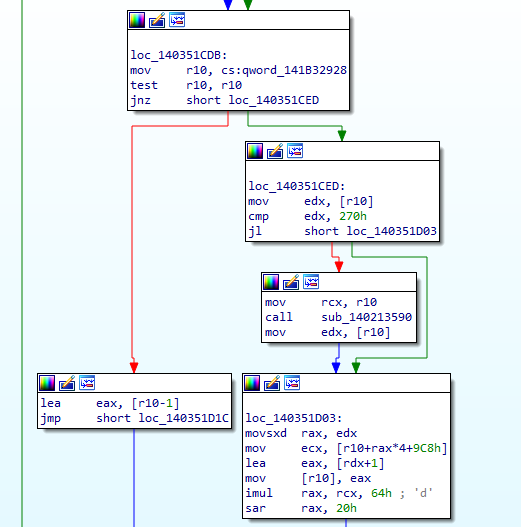Click group-nodes icon of loc_140351CDB block
The image size is (521, 527).
(177, 20)
